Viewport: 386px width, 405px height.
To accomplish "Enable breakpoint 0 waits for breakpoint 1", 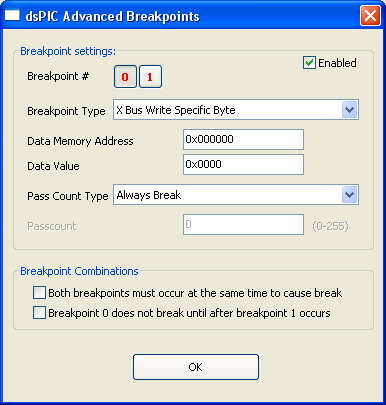I will 39,313.
